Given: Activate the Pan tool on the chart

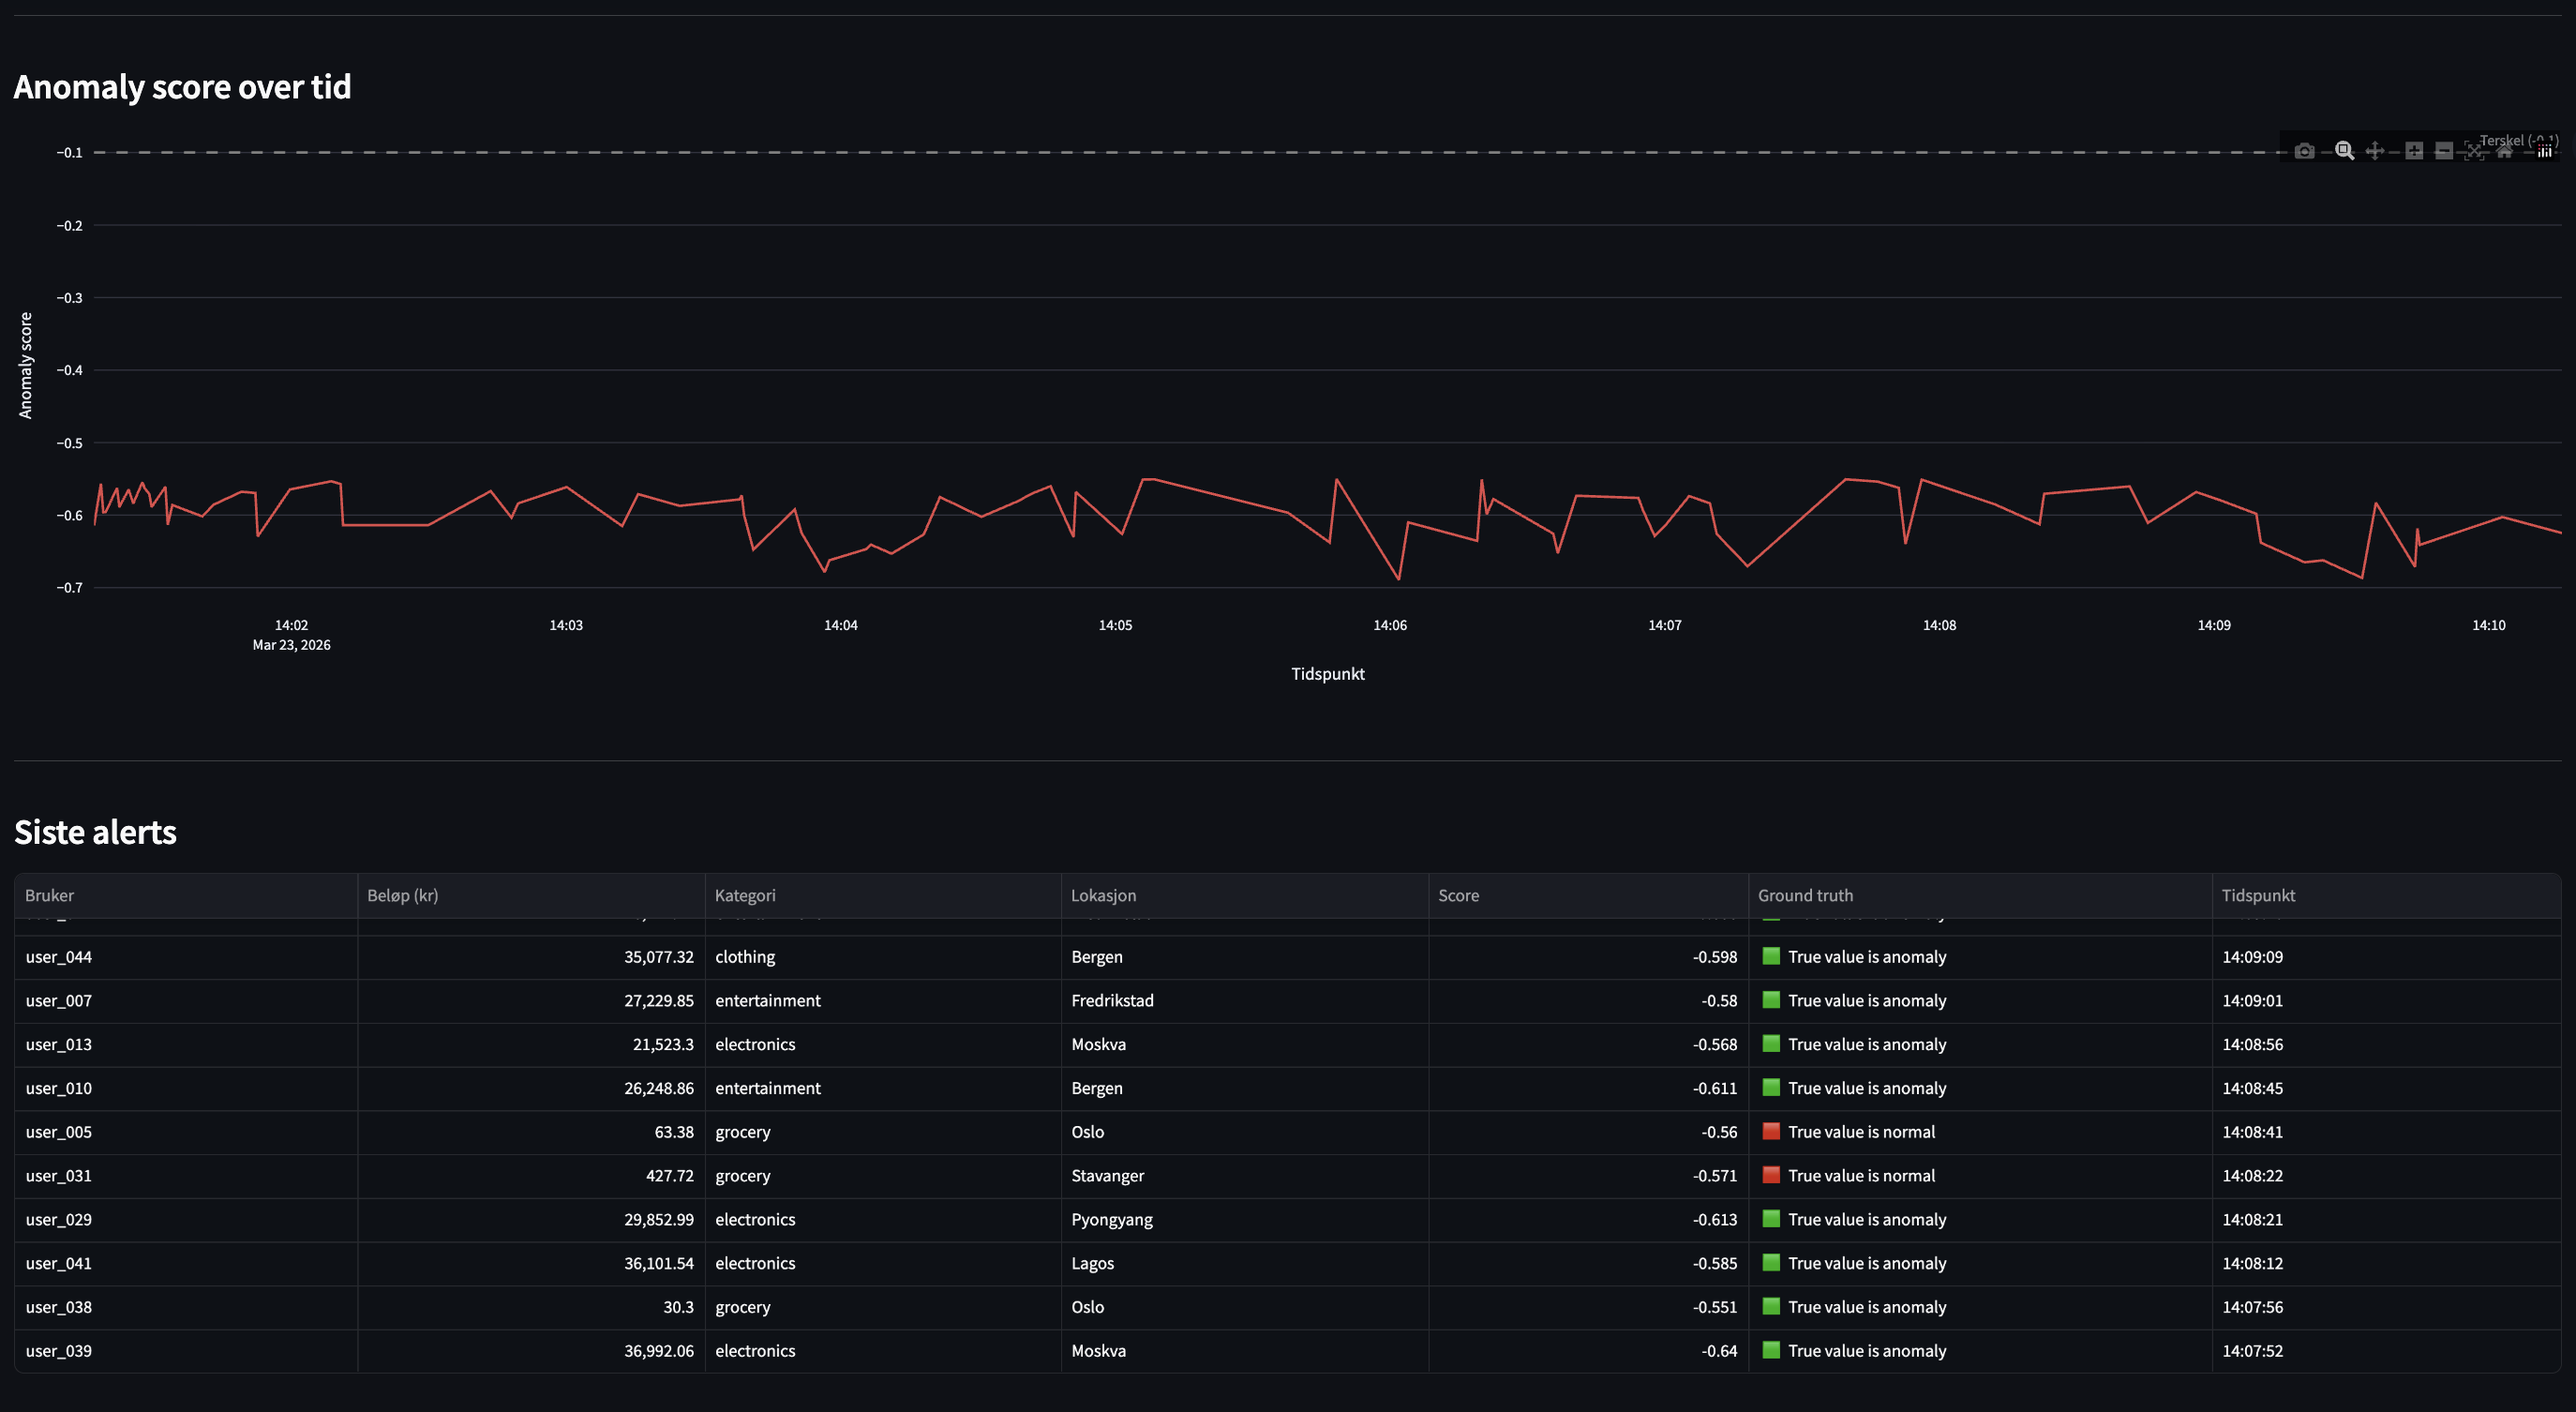Looking at the screenshot, I should [x=2376, y=152].
